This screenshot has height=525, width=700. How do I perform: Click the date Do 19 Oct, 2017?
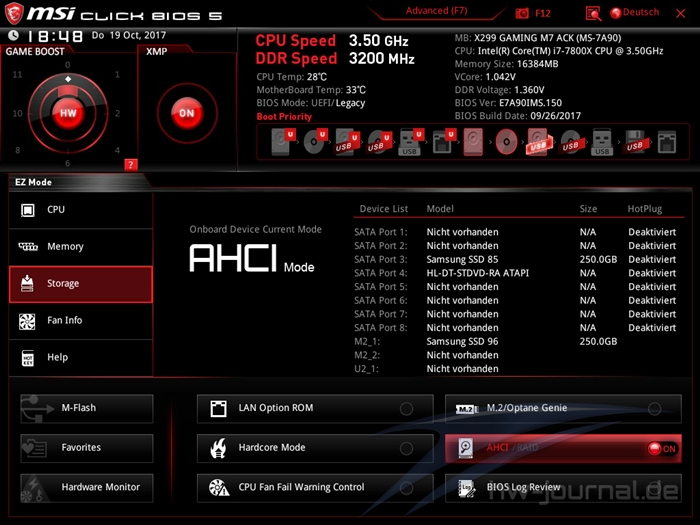(129, 35)
